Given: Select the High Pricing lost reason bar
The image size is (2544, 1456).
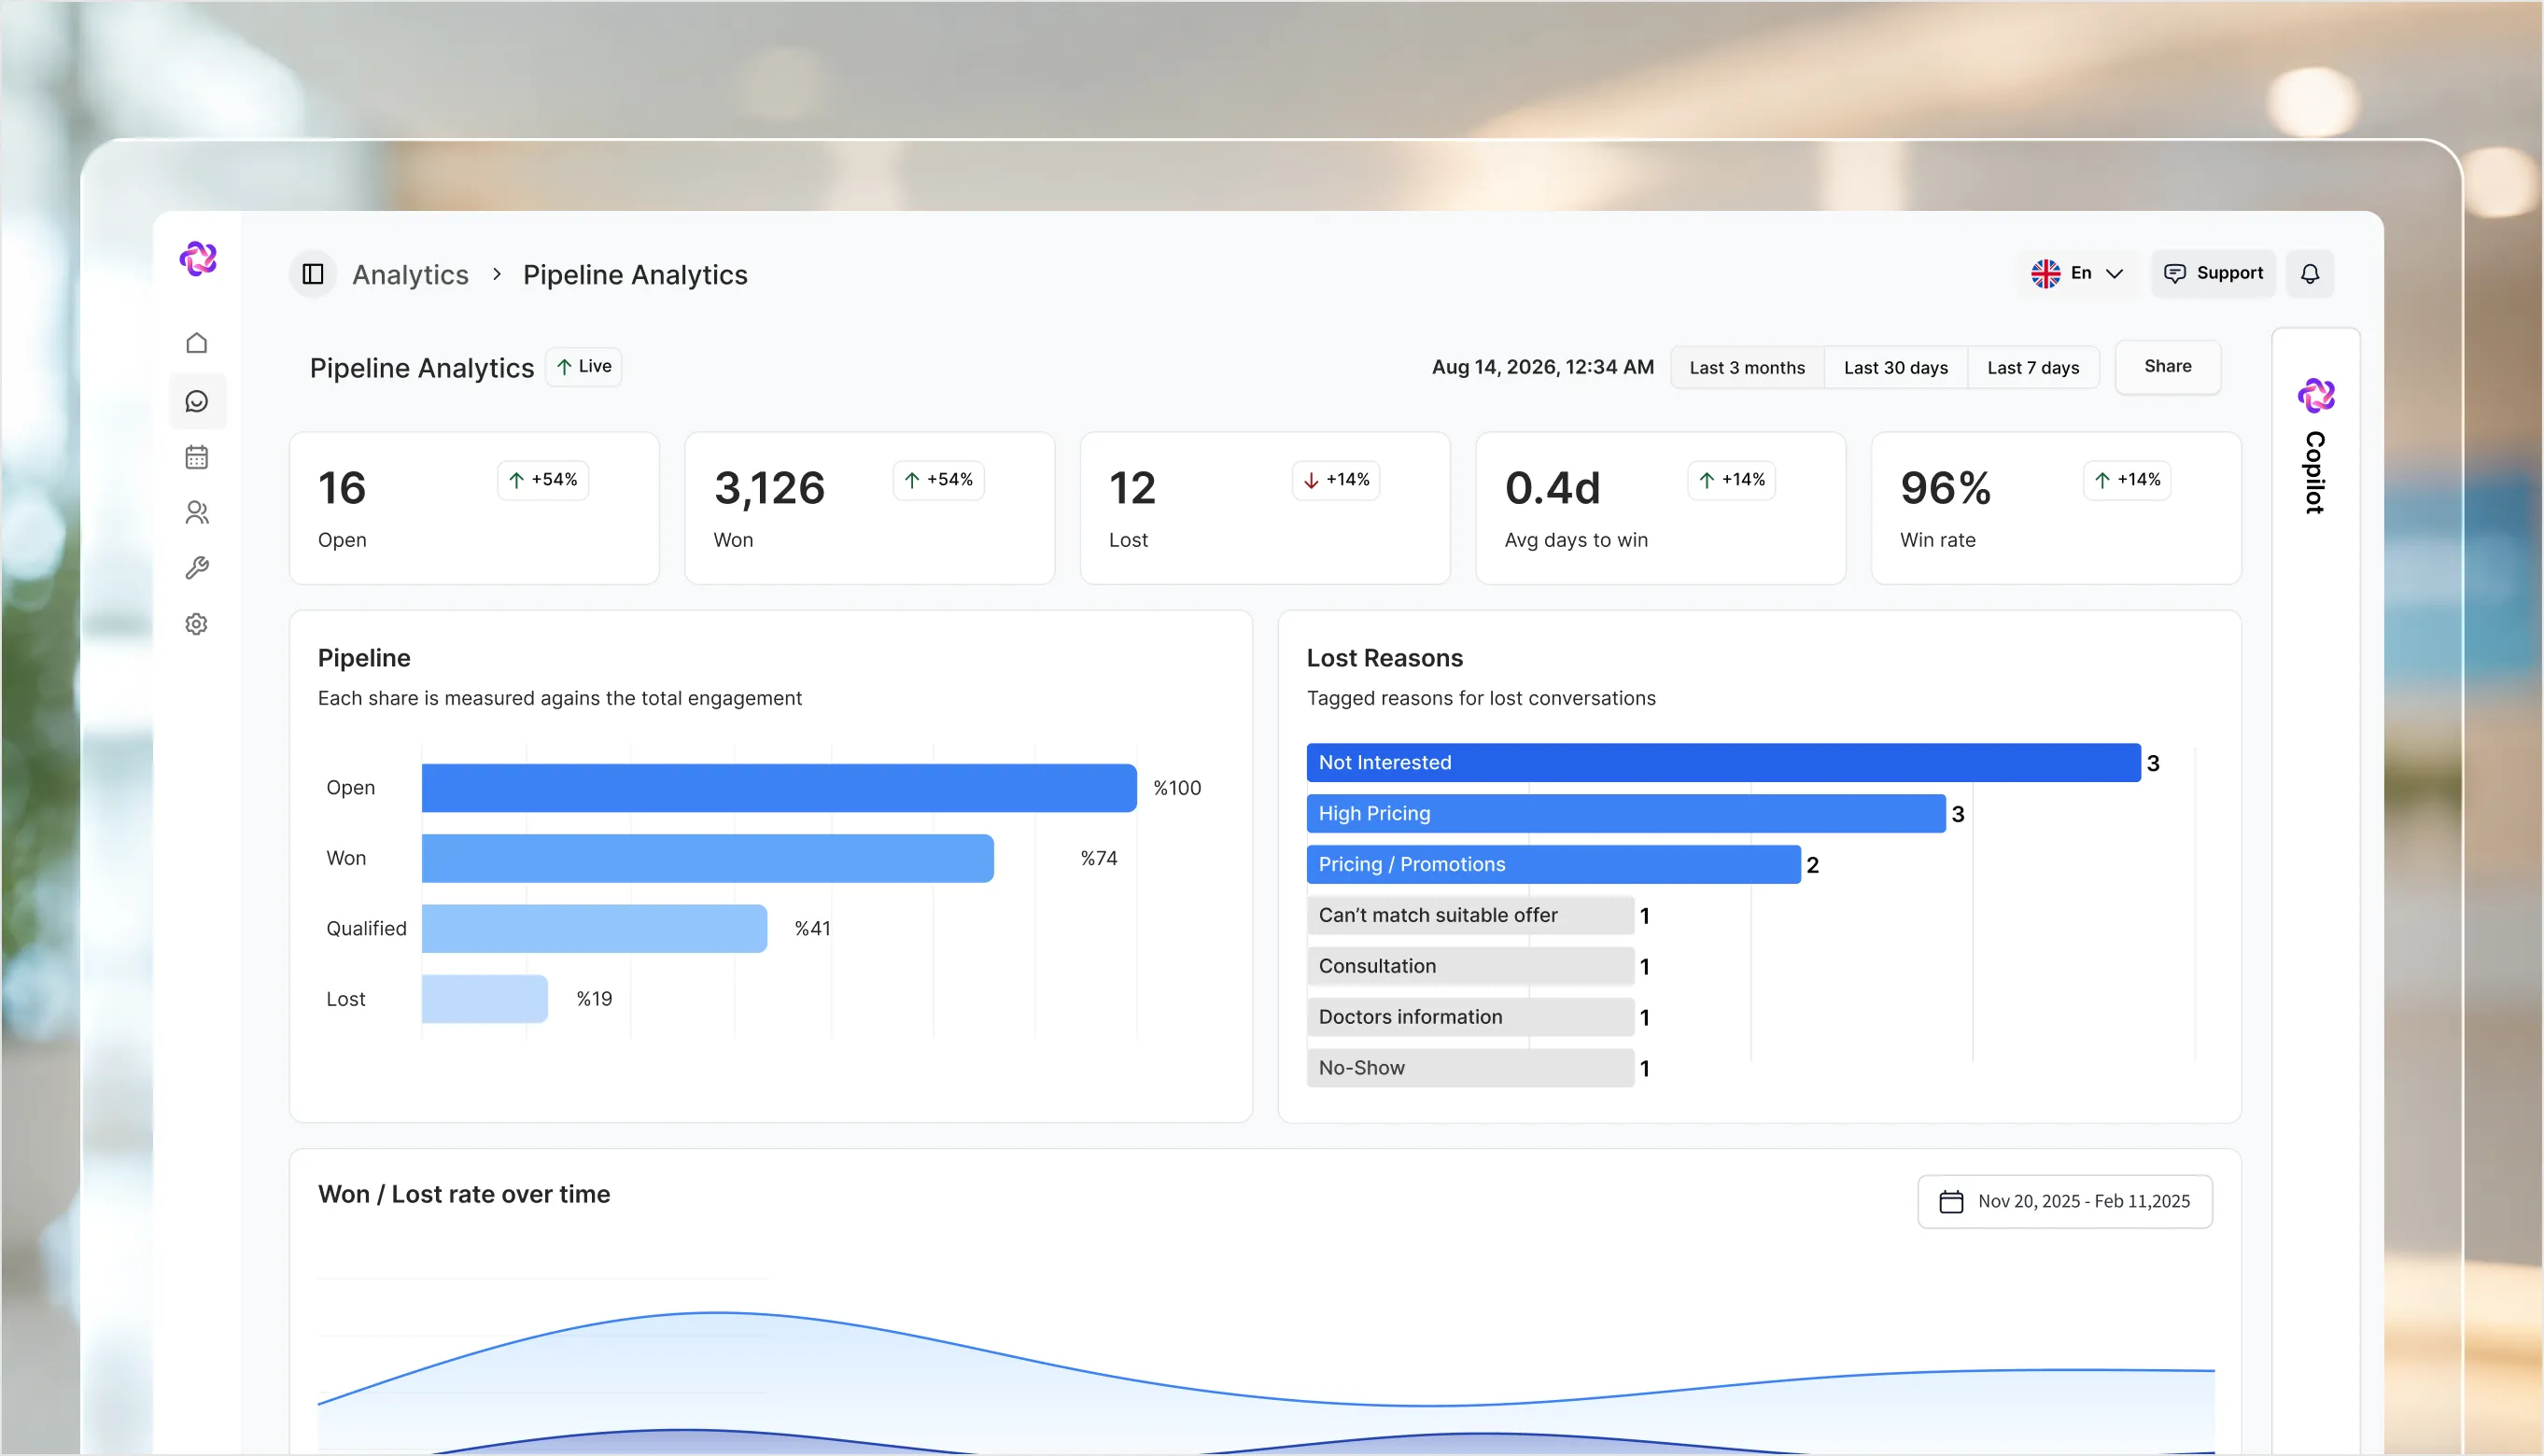Looking at the screenshot, I should coord(1626,813).
